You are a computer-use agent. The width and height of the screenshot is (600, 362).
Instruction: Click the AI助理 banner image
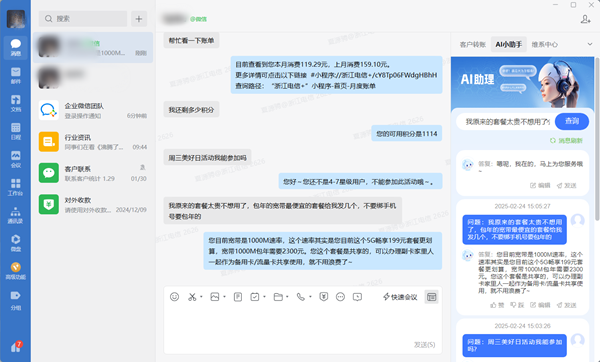point(522,82)
